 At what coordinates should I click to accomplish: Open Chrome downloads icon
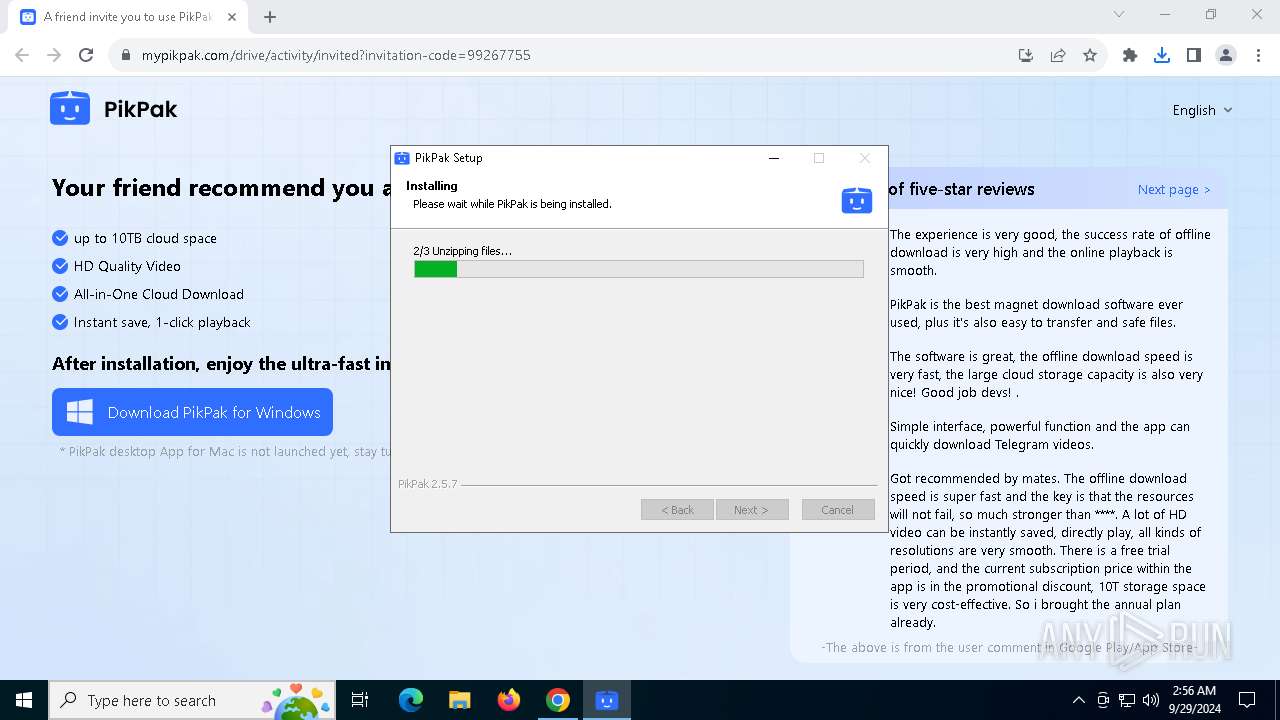[x=1162, y=55]
